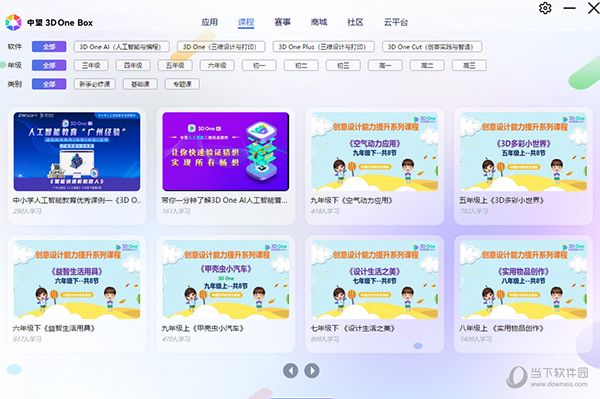Click the title 九年级上《甲壳虫小汽车》
Screen dimensions: 600x399
[x=203, y=328]
